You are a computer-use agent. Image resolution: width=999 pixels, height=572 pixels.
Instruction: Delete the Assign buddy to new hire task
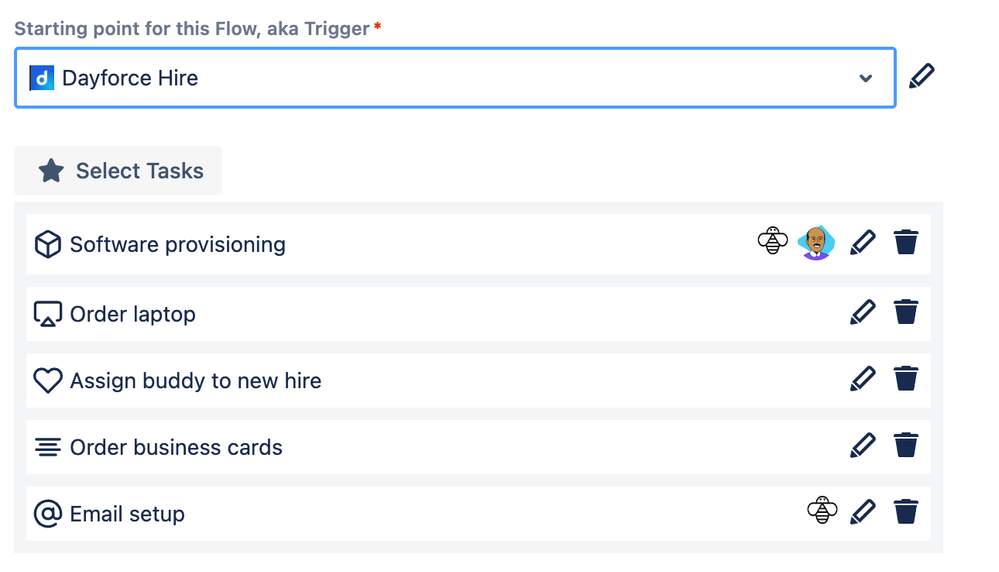click(x=906, y=380)
